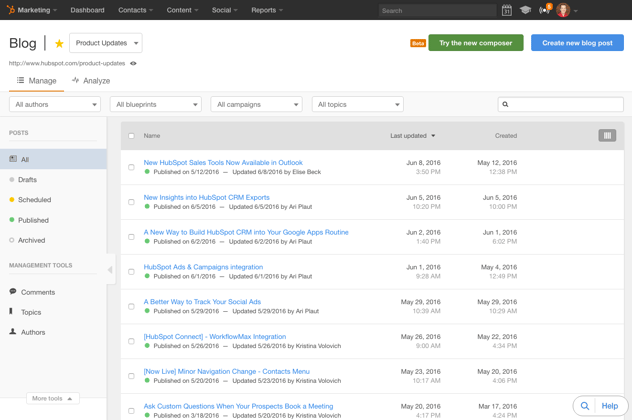Click Create new blog post button
This screenshot has width=632, height=420.
(577, 43)
